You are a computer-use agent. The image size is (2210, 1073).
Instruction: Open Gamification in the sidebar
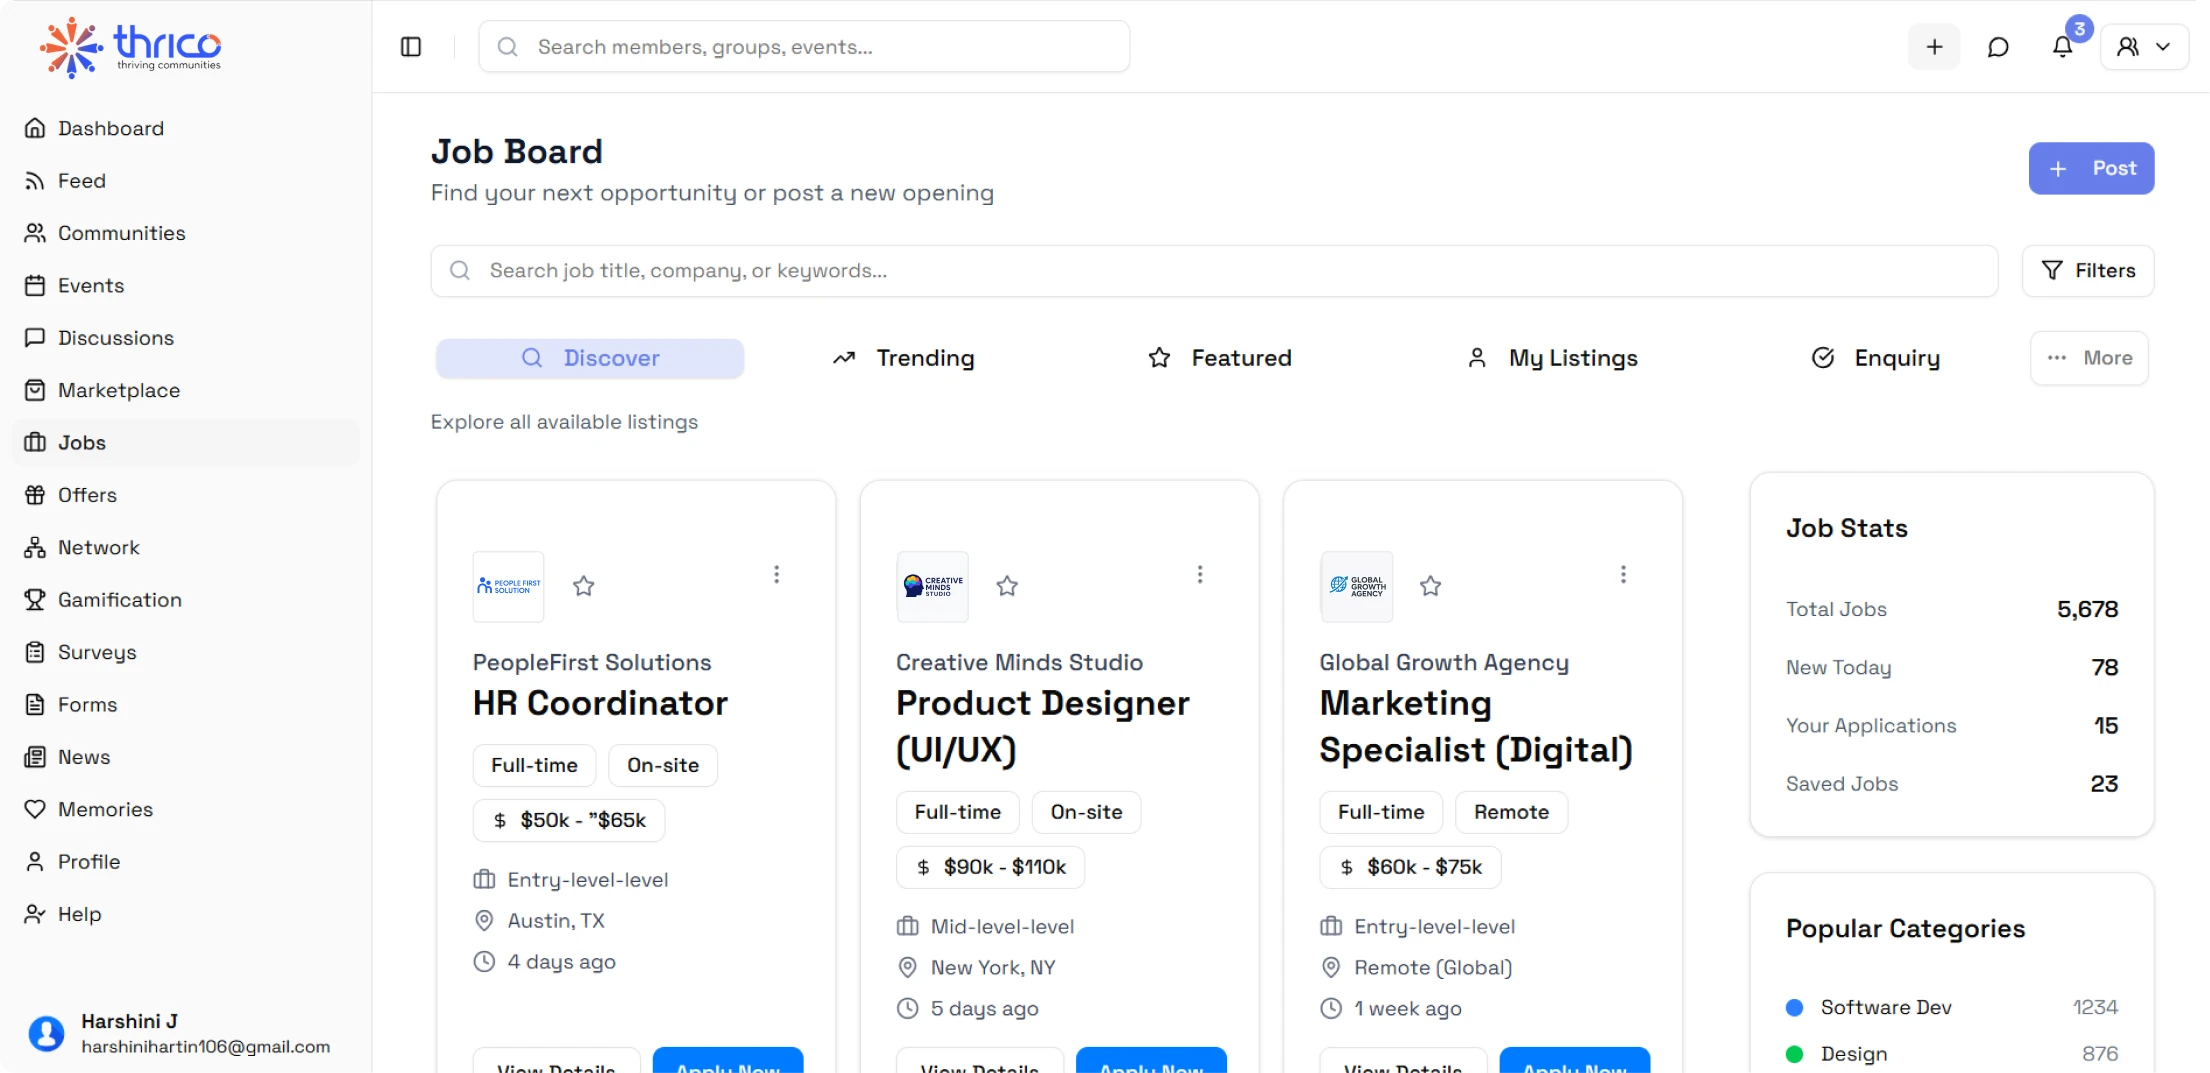coord(186,600)
